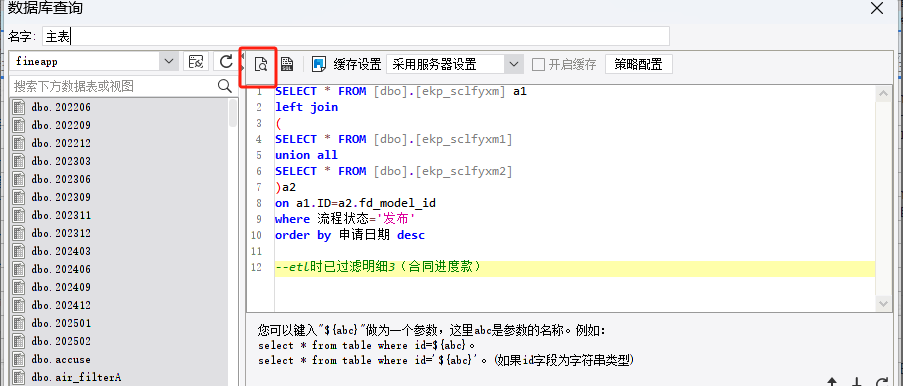The height and width of the screenshot is (386, 903).
Task: Select the dbo.202412 table in the list
Action: click(61, 305)
